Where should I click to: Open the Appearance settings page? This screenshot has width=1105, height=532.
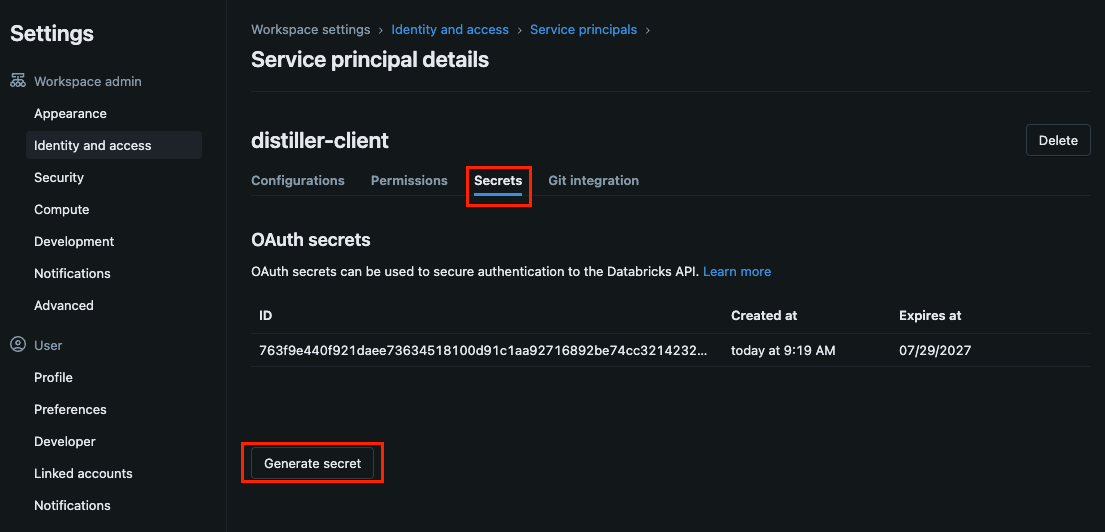70,114
